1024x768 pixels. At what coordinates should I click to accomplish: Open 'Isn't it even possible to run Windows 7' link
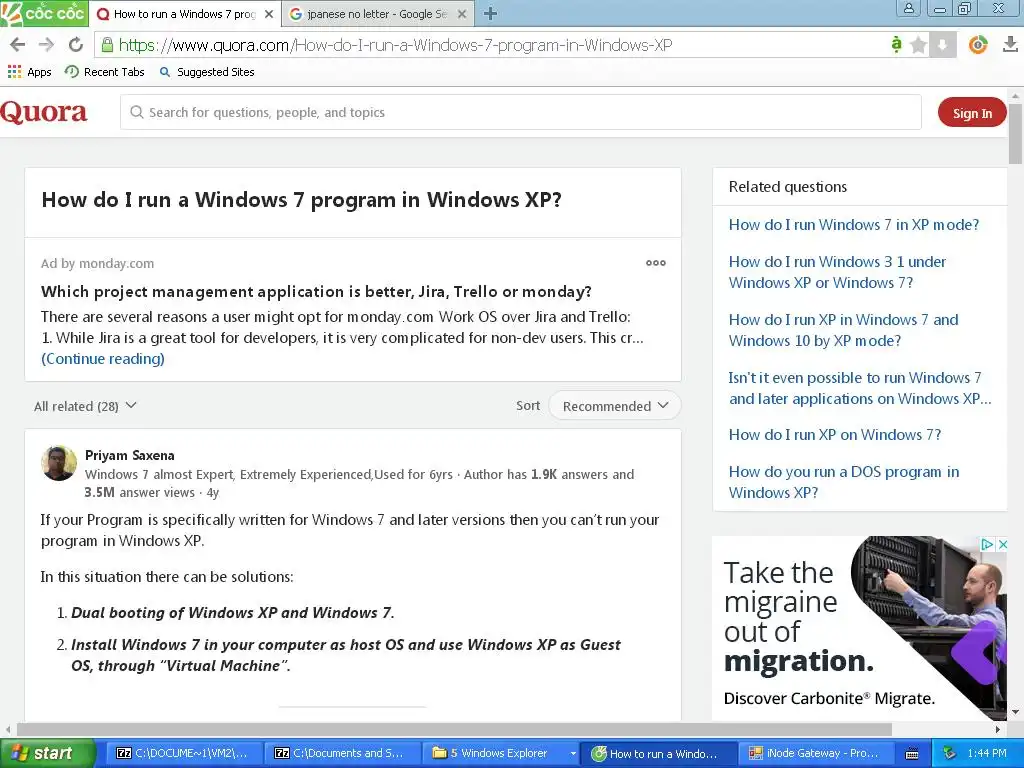pyautogui.click(x=859, y=388)
